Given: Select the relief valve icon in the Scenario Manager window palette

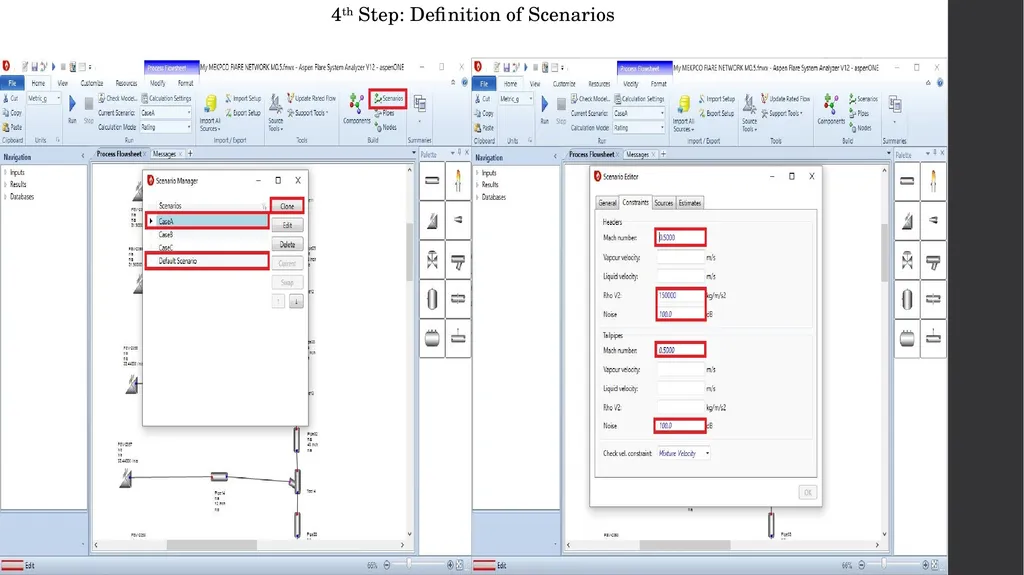Looking at the screenshot, I should click(x=432, y=221).
